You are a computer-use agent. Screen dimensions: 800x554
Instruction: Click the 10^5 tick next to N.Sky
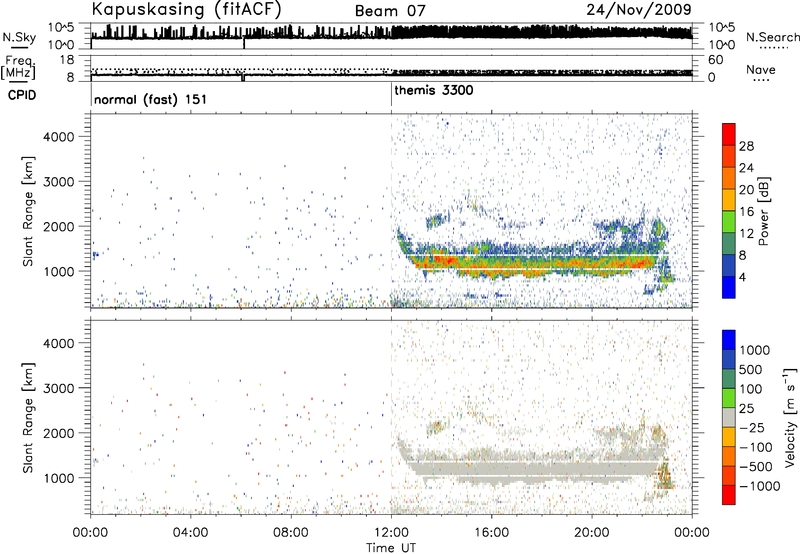pos(61,28)
